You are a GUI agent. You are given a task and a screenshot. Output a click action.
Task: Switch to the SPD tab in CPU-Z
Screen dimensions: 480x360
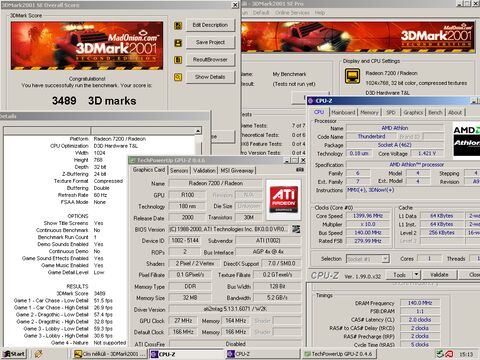coord(391,113)
